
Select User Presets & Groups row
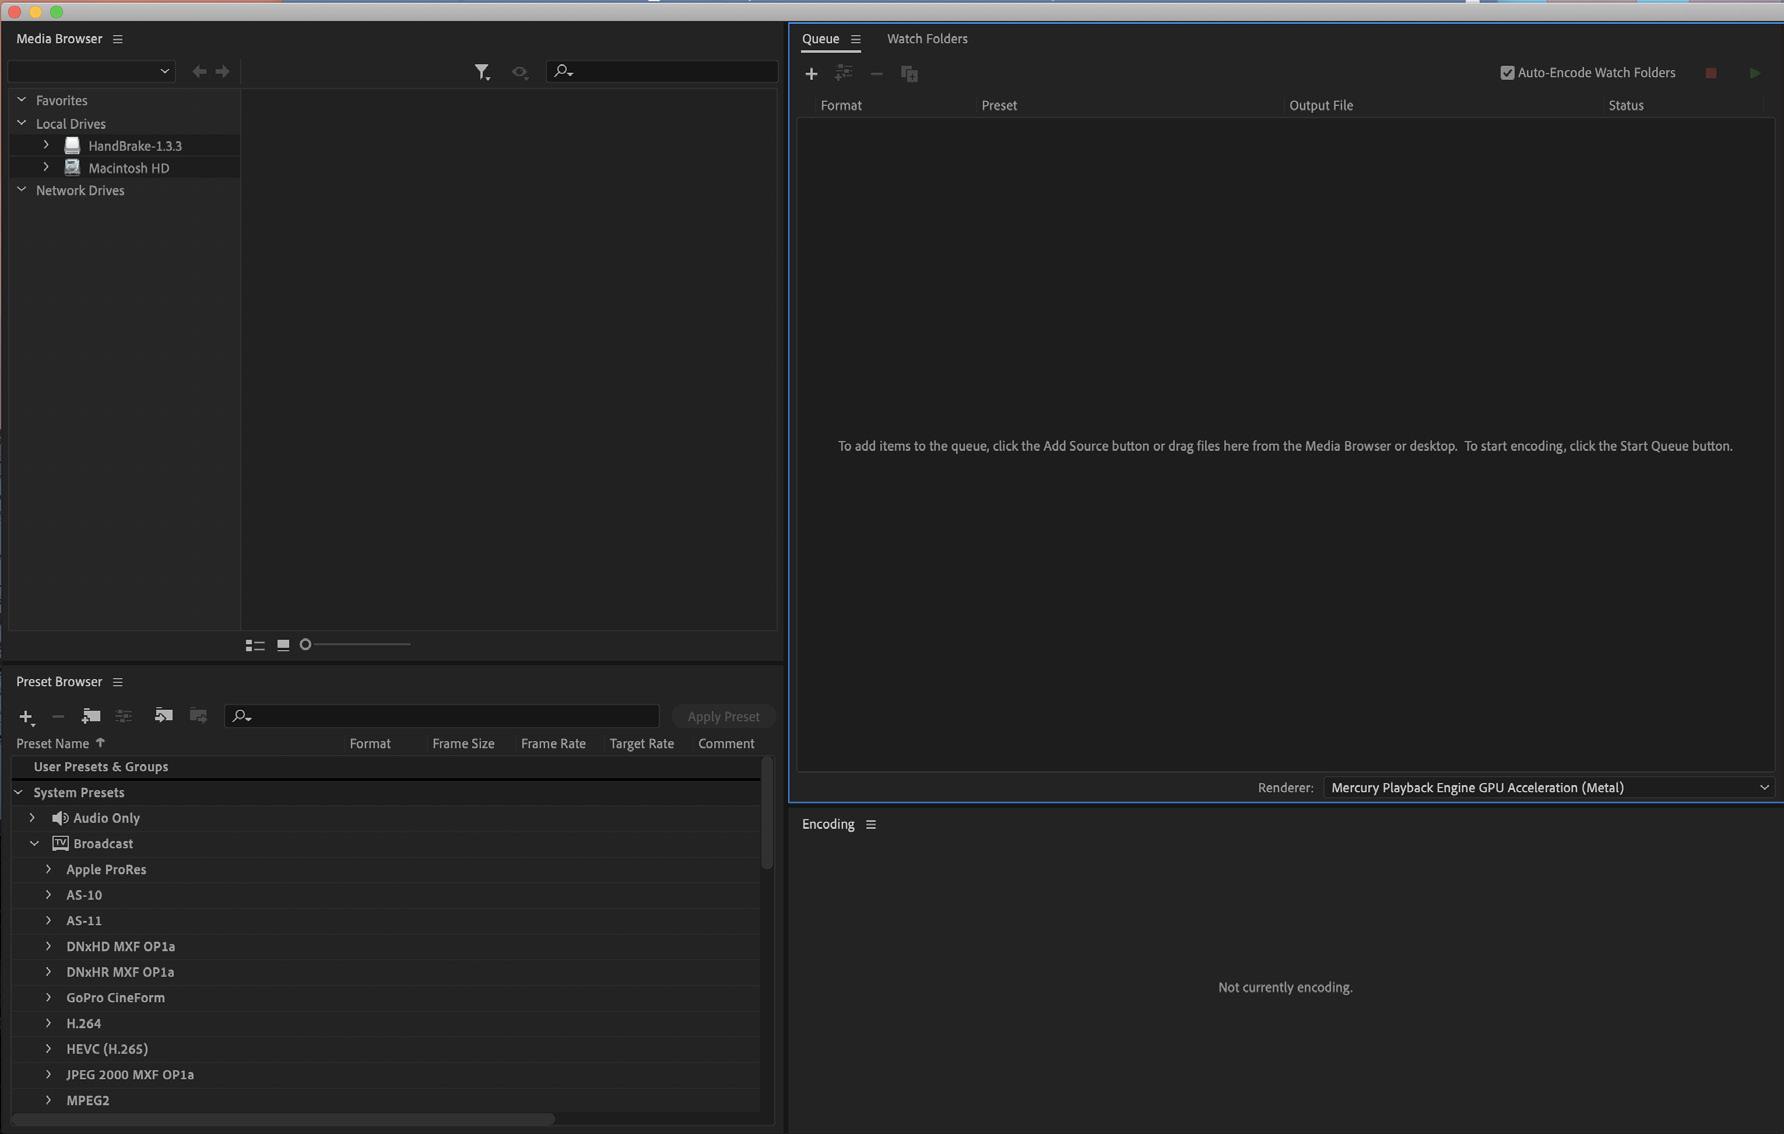coord(386,766)
